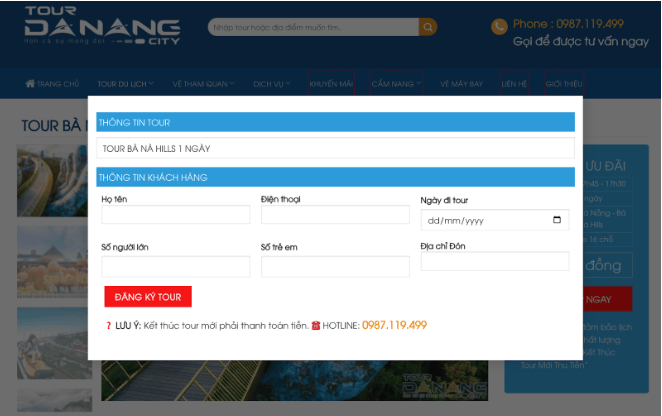The width and height of the screenshot is (662, 416).
Task: Focus the Điện thoại input field
Action: (335, 215)
